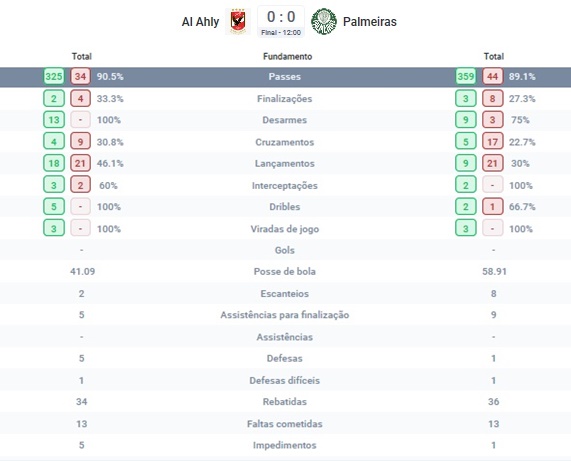This screenshot has height=461, width=571.
Task: Click Al Ahly's green 18 Lançamentos badge
Action: pos(54,163)
